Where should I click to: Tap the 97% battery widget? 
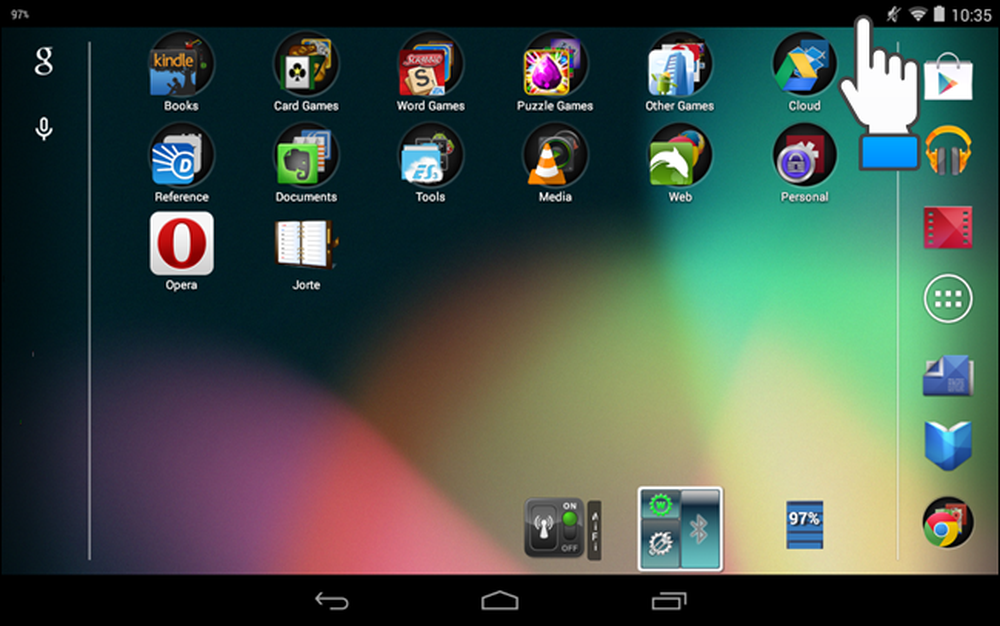pyautogui.click(x=804, y=525)
